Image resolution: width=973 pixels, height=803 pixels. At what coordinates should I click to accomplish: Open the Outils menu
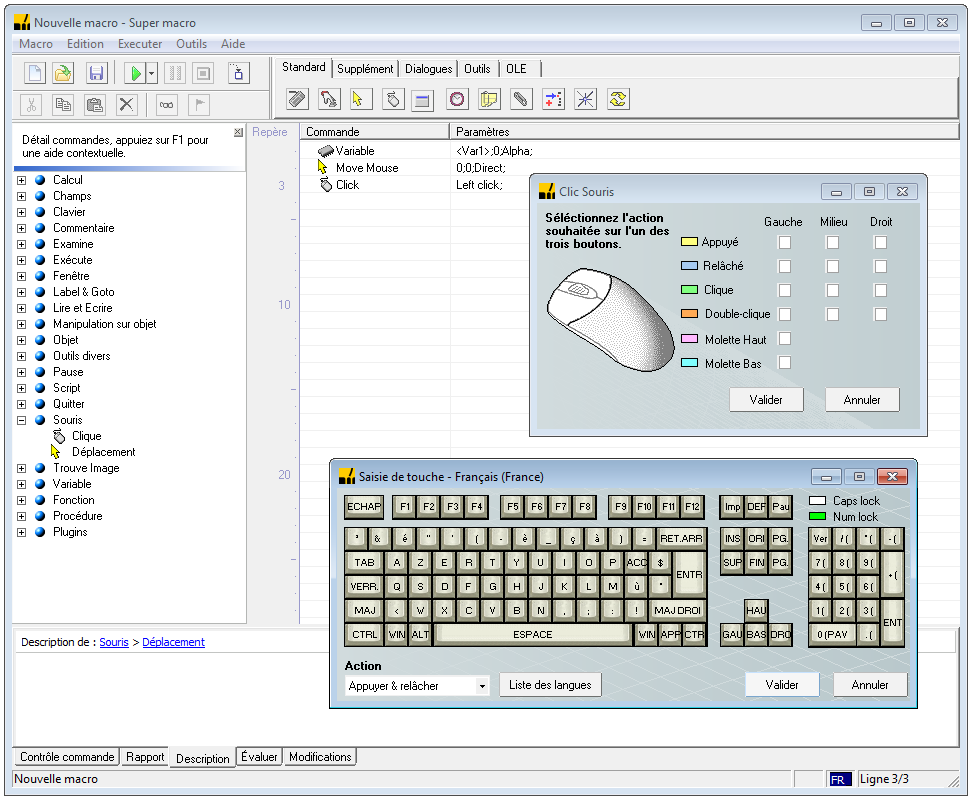click(191, 44)
